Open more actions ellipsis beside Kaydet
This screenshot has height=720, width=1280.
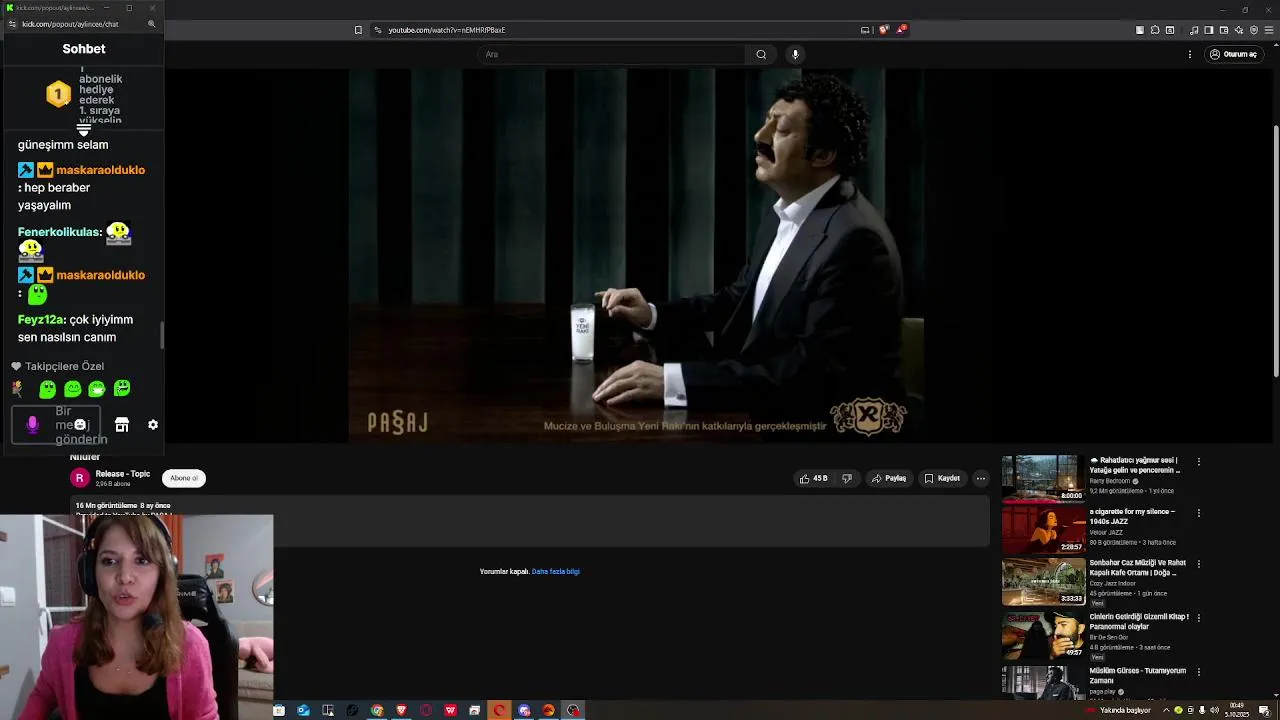tap(981, 478)
